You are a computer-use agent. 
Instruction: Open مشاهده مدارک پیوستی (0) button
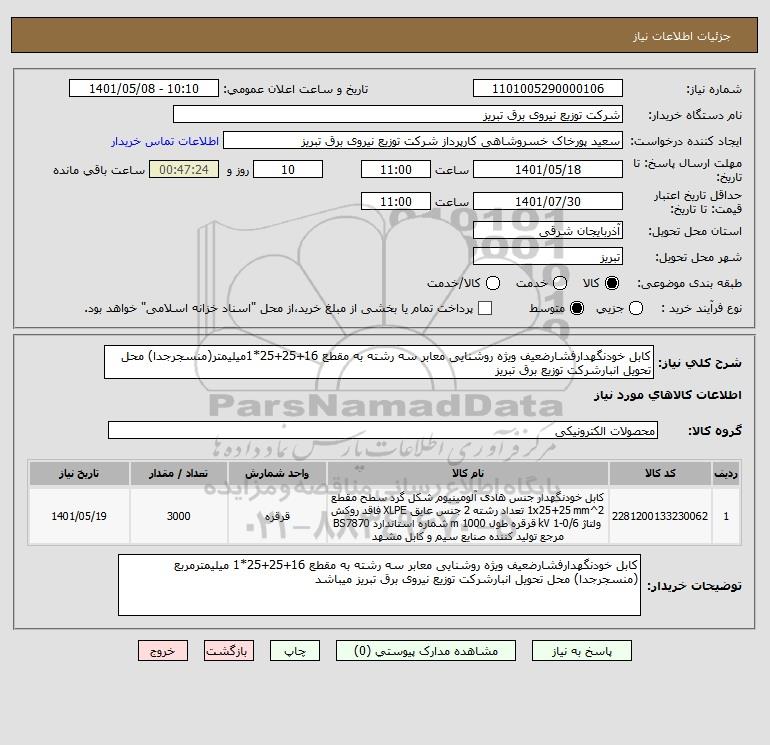(426, 651)
